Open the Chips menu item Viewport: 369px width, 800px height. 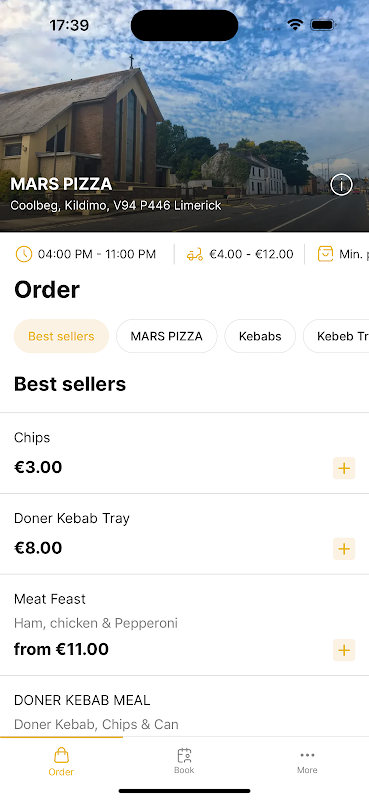184,453
